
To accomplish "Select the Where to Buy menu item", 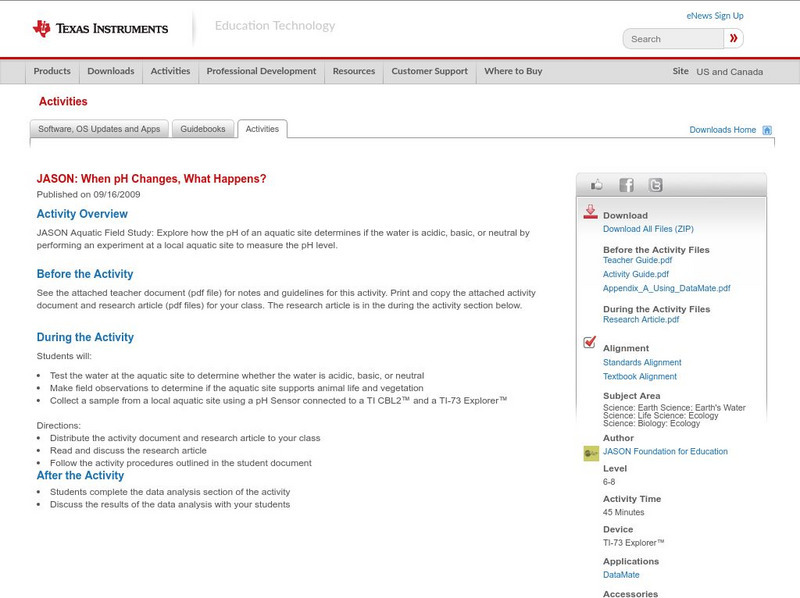I will tap(511, 71).
